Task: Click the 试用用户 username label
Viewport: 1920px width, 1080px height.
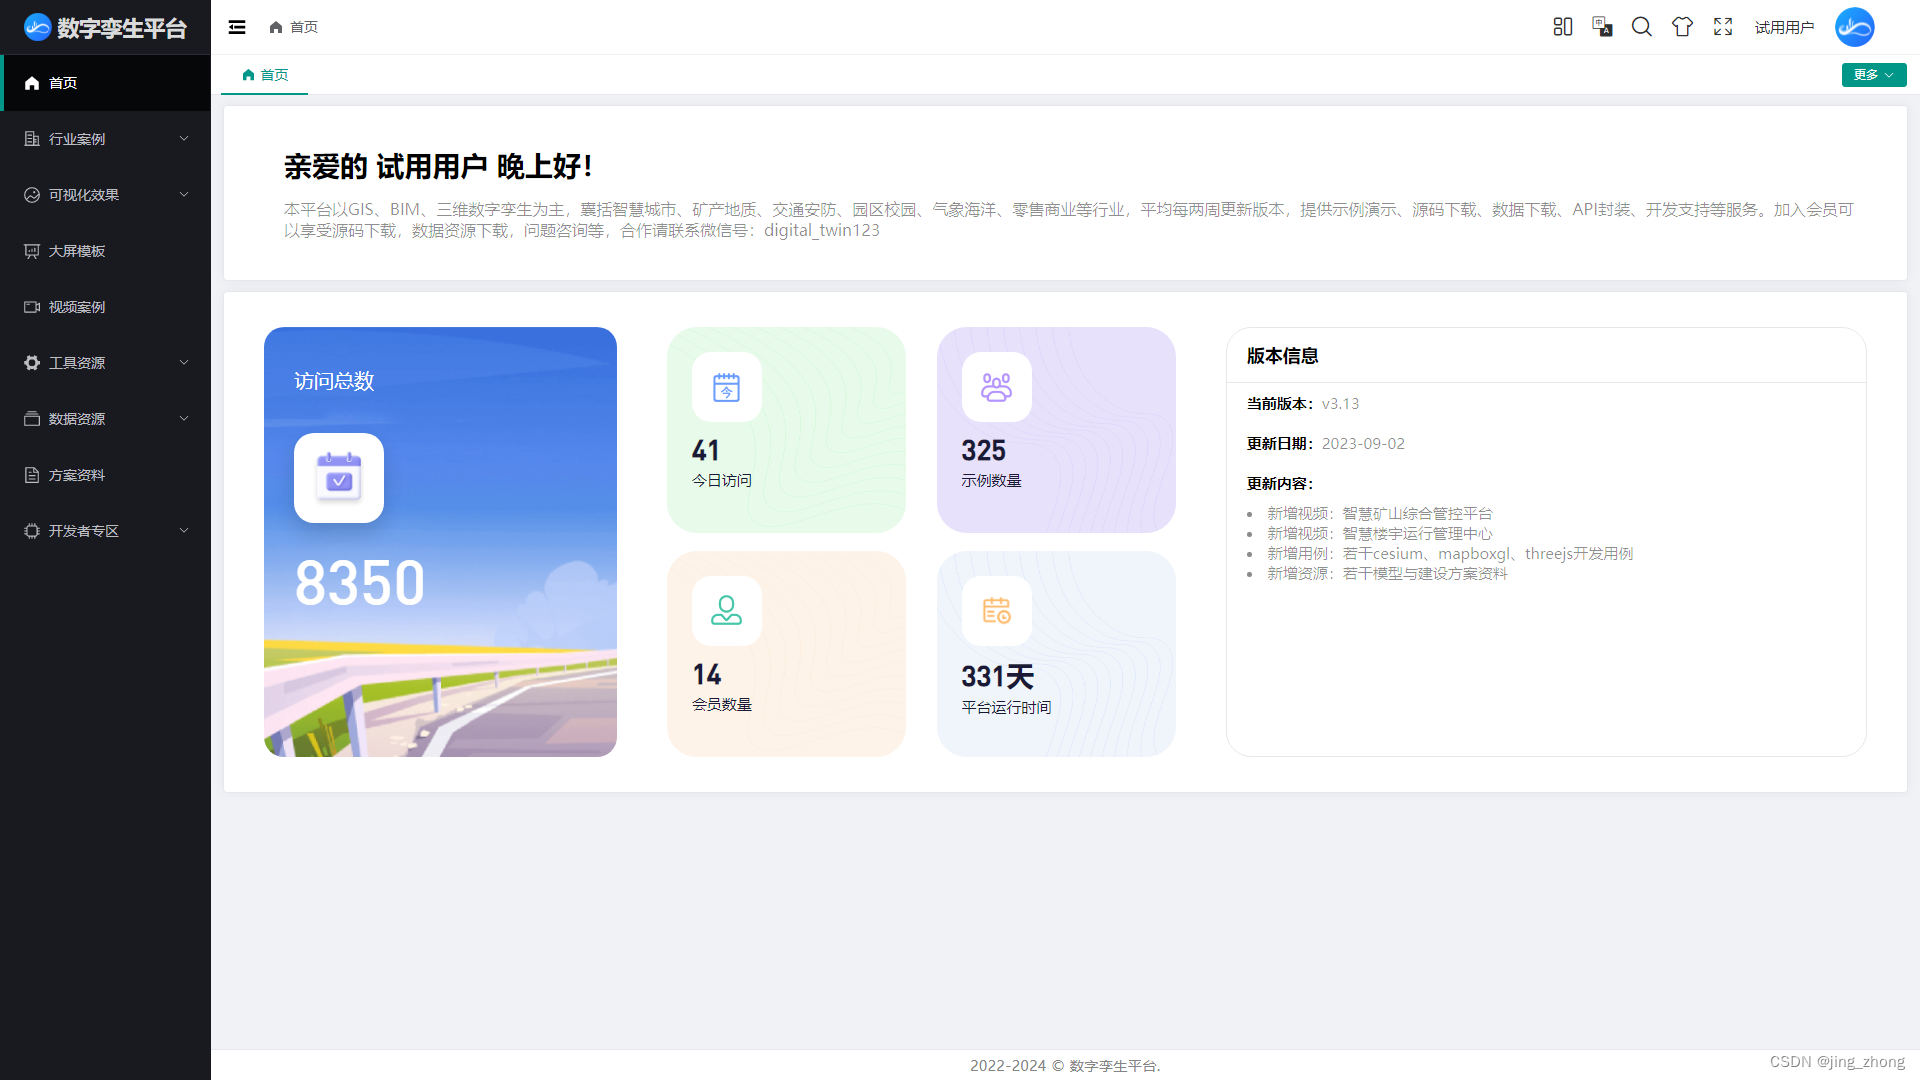Action: pos(1784,27)
